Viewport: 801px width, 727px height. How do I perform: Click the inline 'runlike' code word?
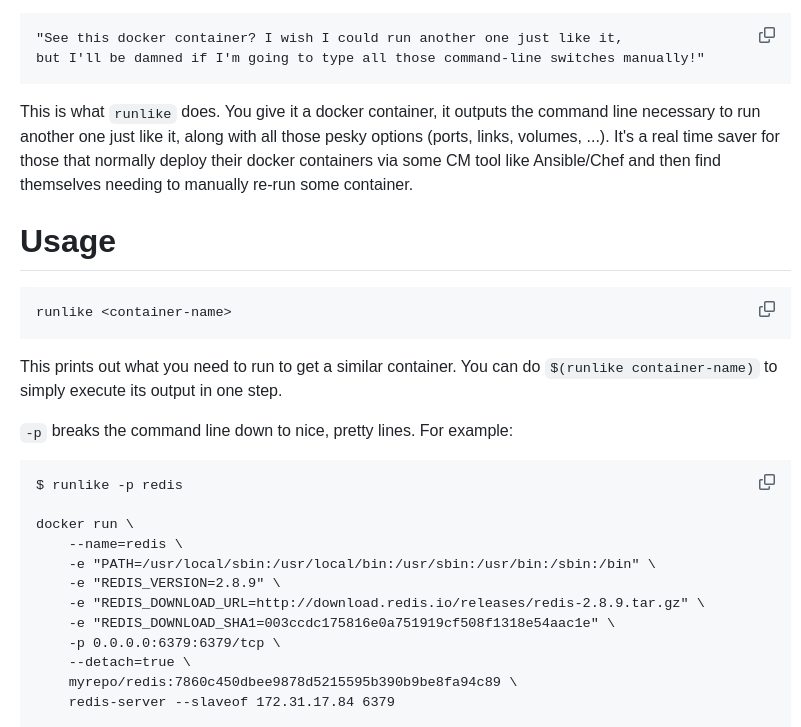142,114
